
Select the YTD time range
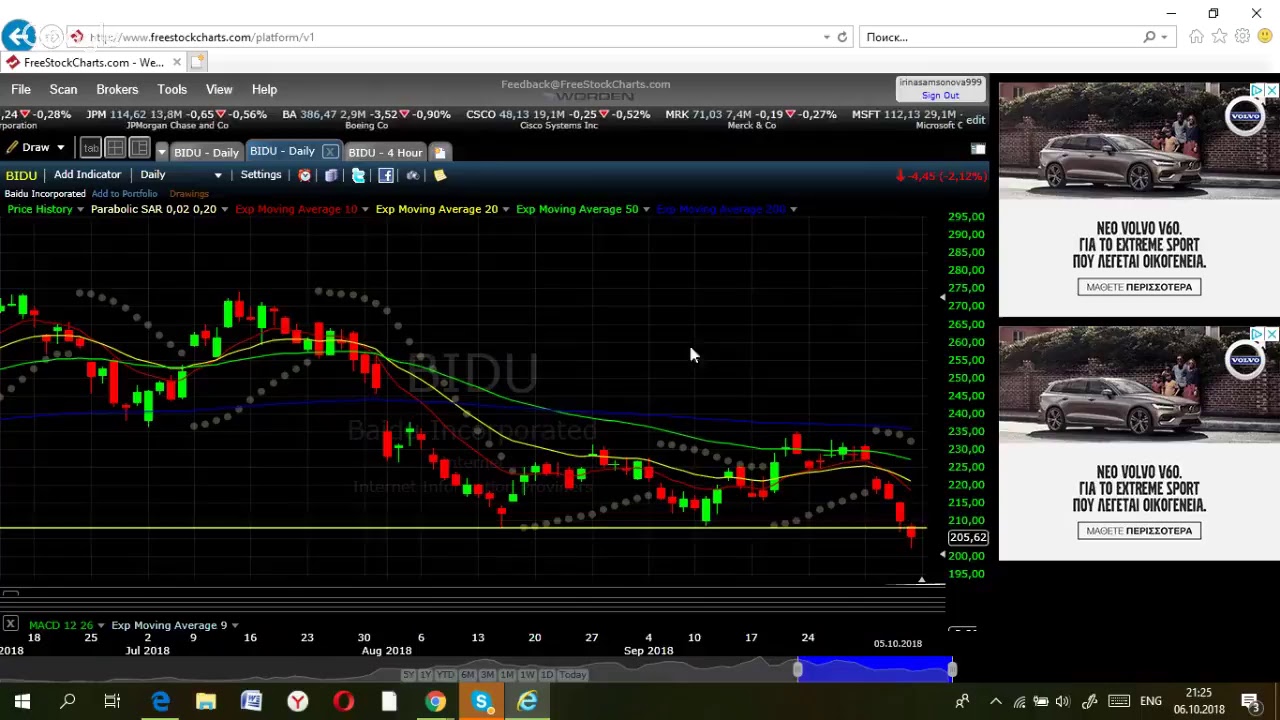click(447, 675)
